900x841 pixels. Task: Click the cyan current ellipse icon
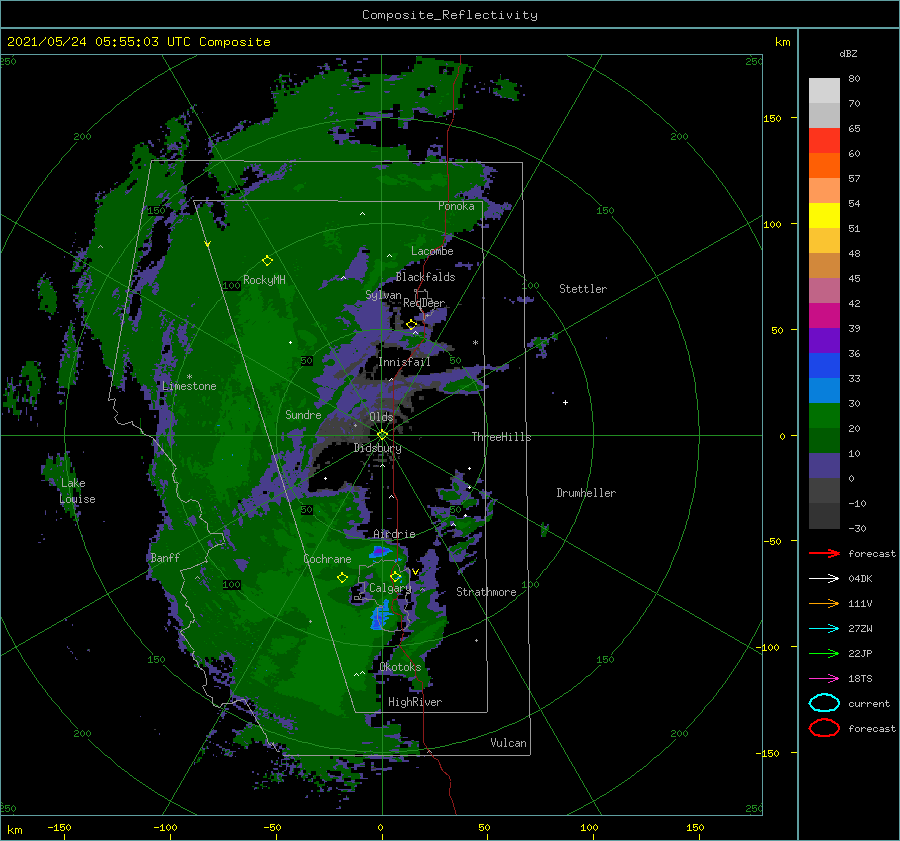[824, 703]
